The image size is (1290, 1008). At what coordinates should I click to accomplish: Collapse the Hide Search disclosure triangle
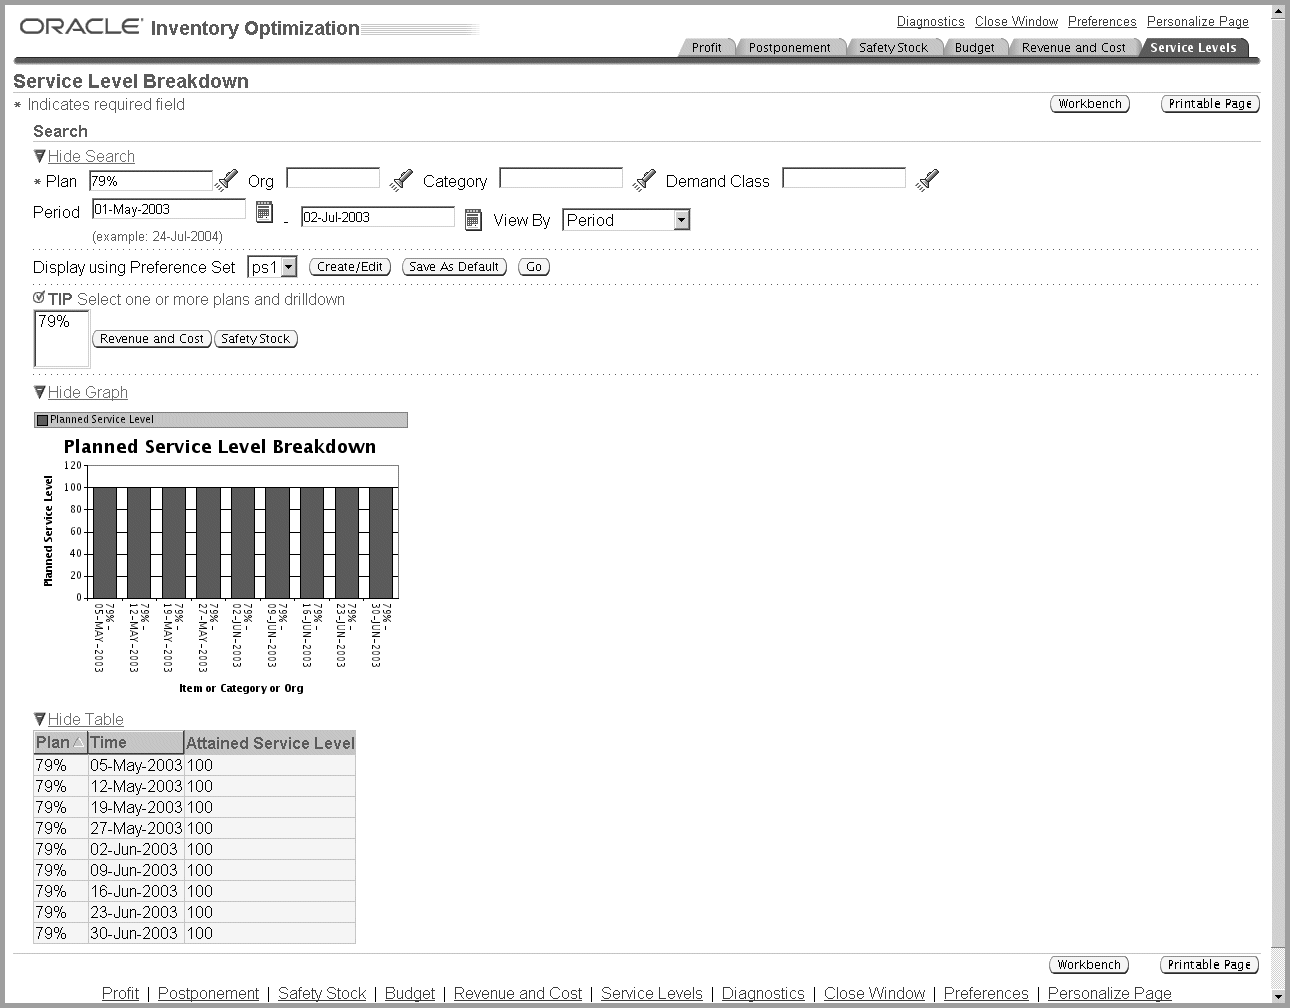pyautogui.click(x=40, y=156)
